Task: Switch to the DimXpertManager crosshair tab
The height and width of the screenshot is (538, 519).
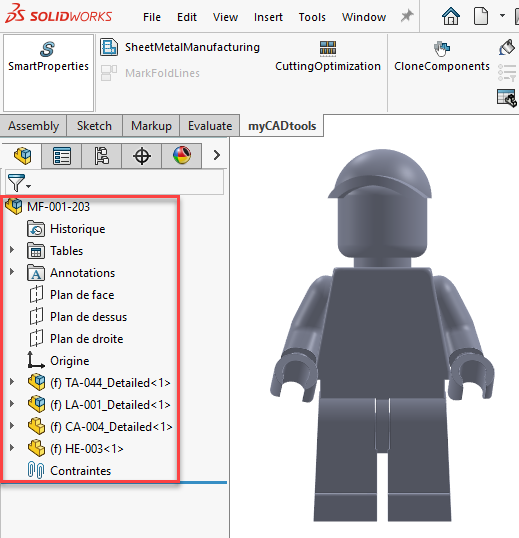Action: [142, 156]
